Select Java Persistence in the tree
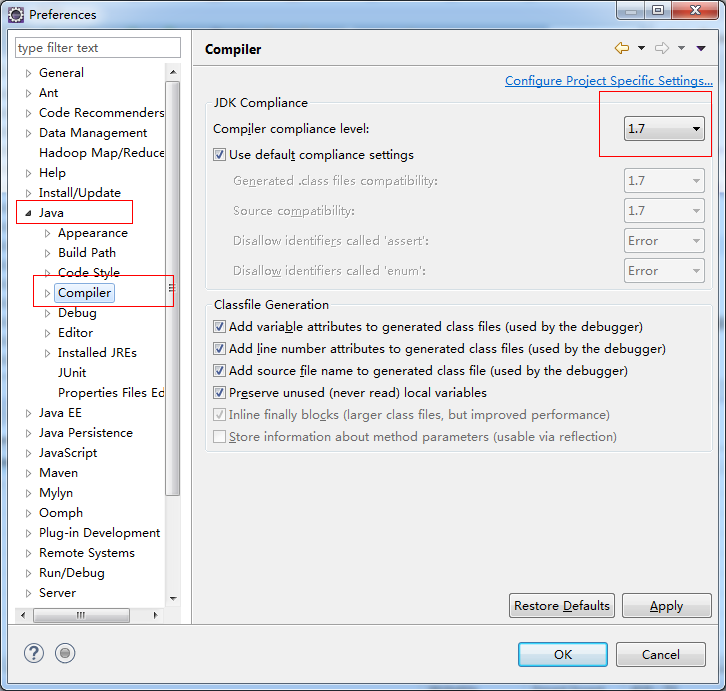The width and height of the screenshot is (726, 691). [86, 433]
